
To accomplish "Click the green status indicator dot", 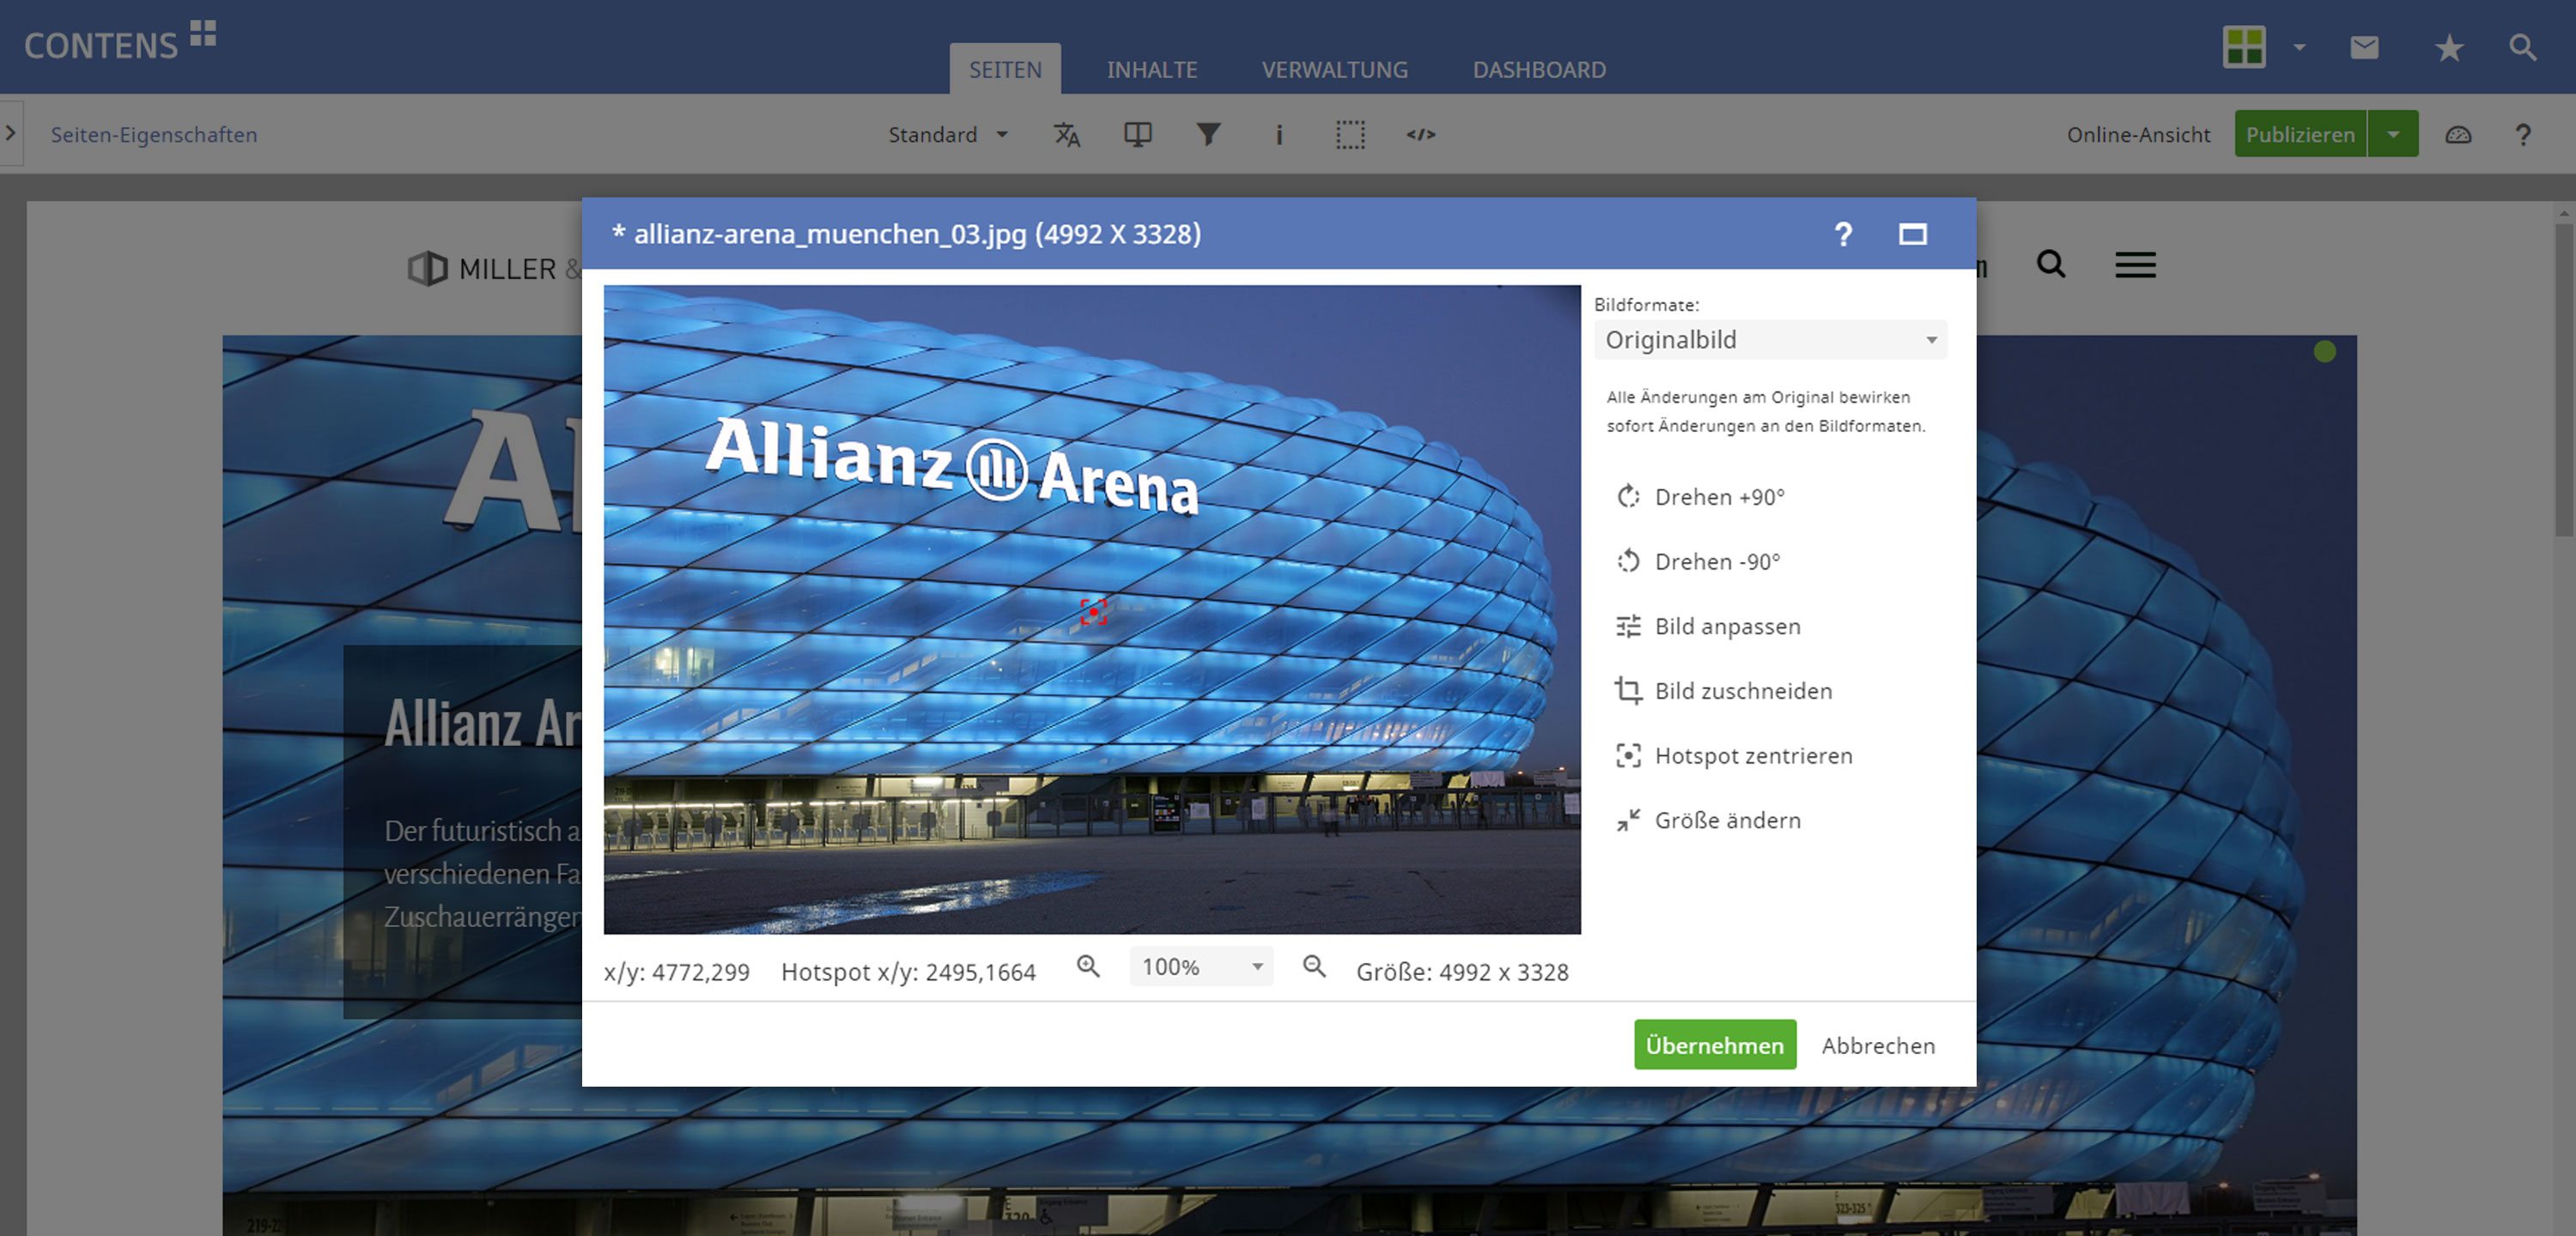I will [x=2325, y=351].
